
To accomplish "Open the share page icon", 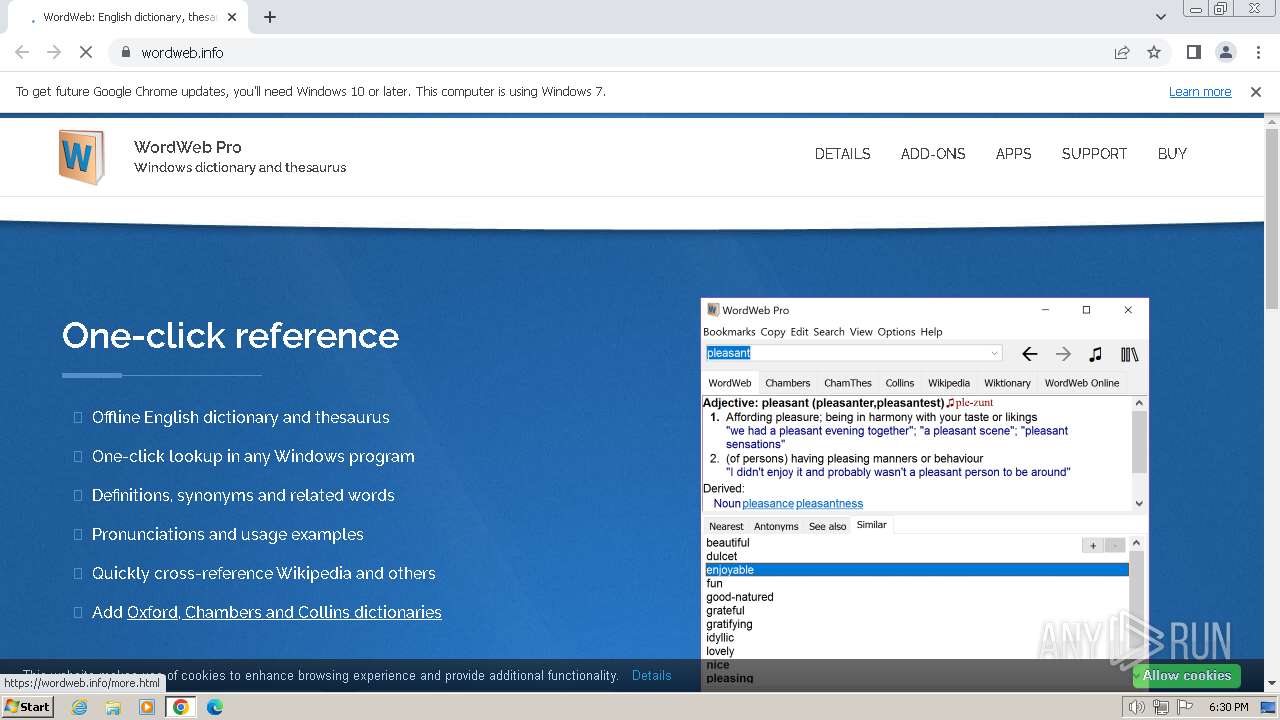I will pyautogui.click(x=1122, y=52).
